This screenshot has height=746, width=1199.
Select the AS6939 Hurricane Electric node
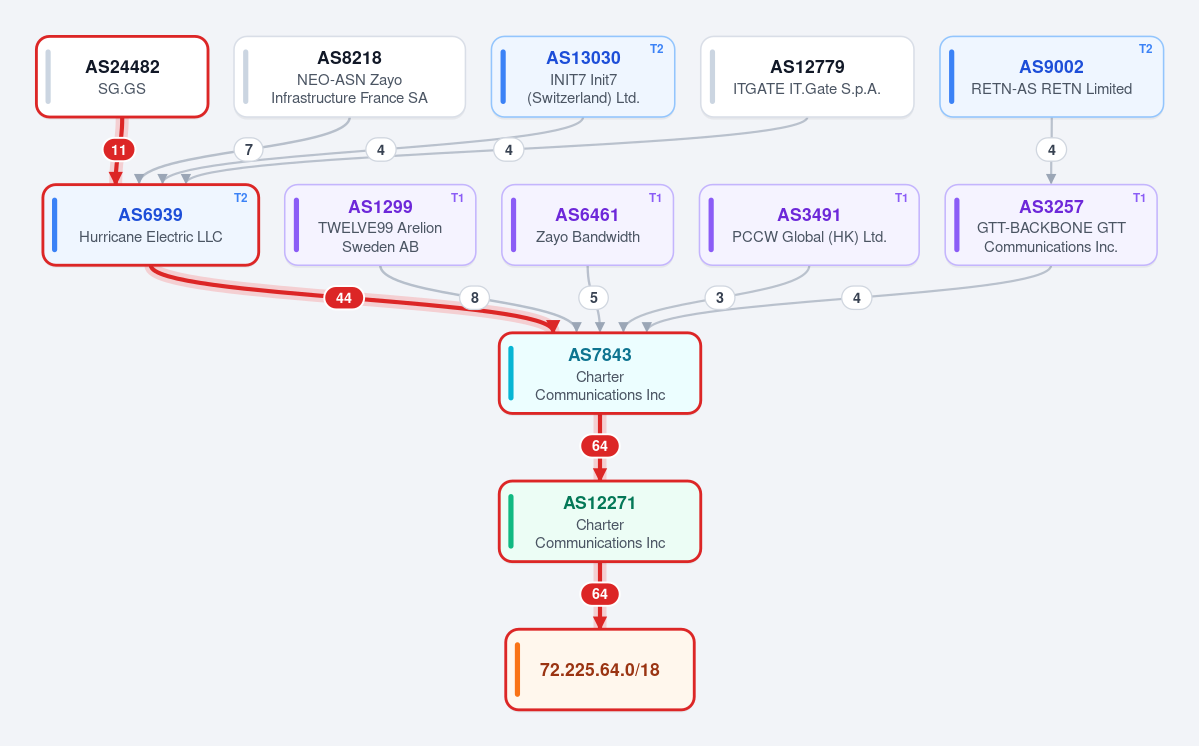click(151, 225)
